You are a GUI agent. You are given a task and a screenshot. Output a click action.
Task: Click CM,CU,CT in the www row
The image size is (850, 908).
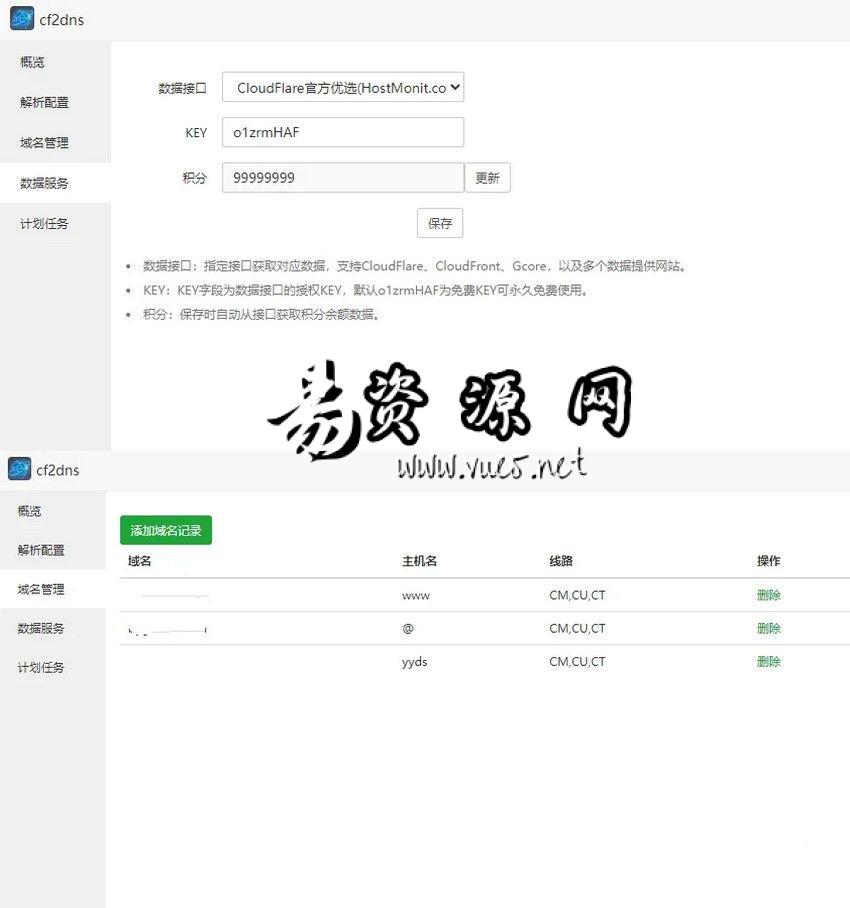coord(577,595)
